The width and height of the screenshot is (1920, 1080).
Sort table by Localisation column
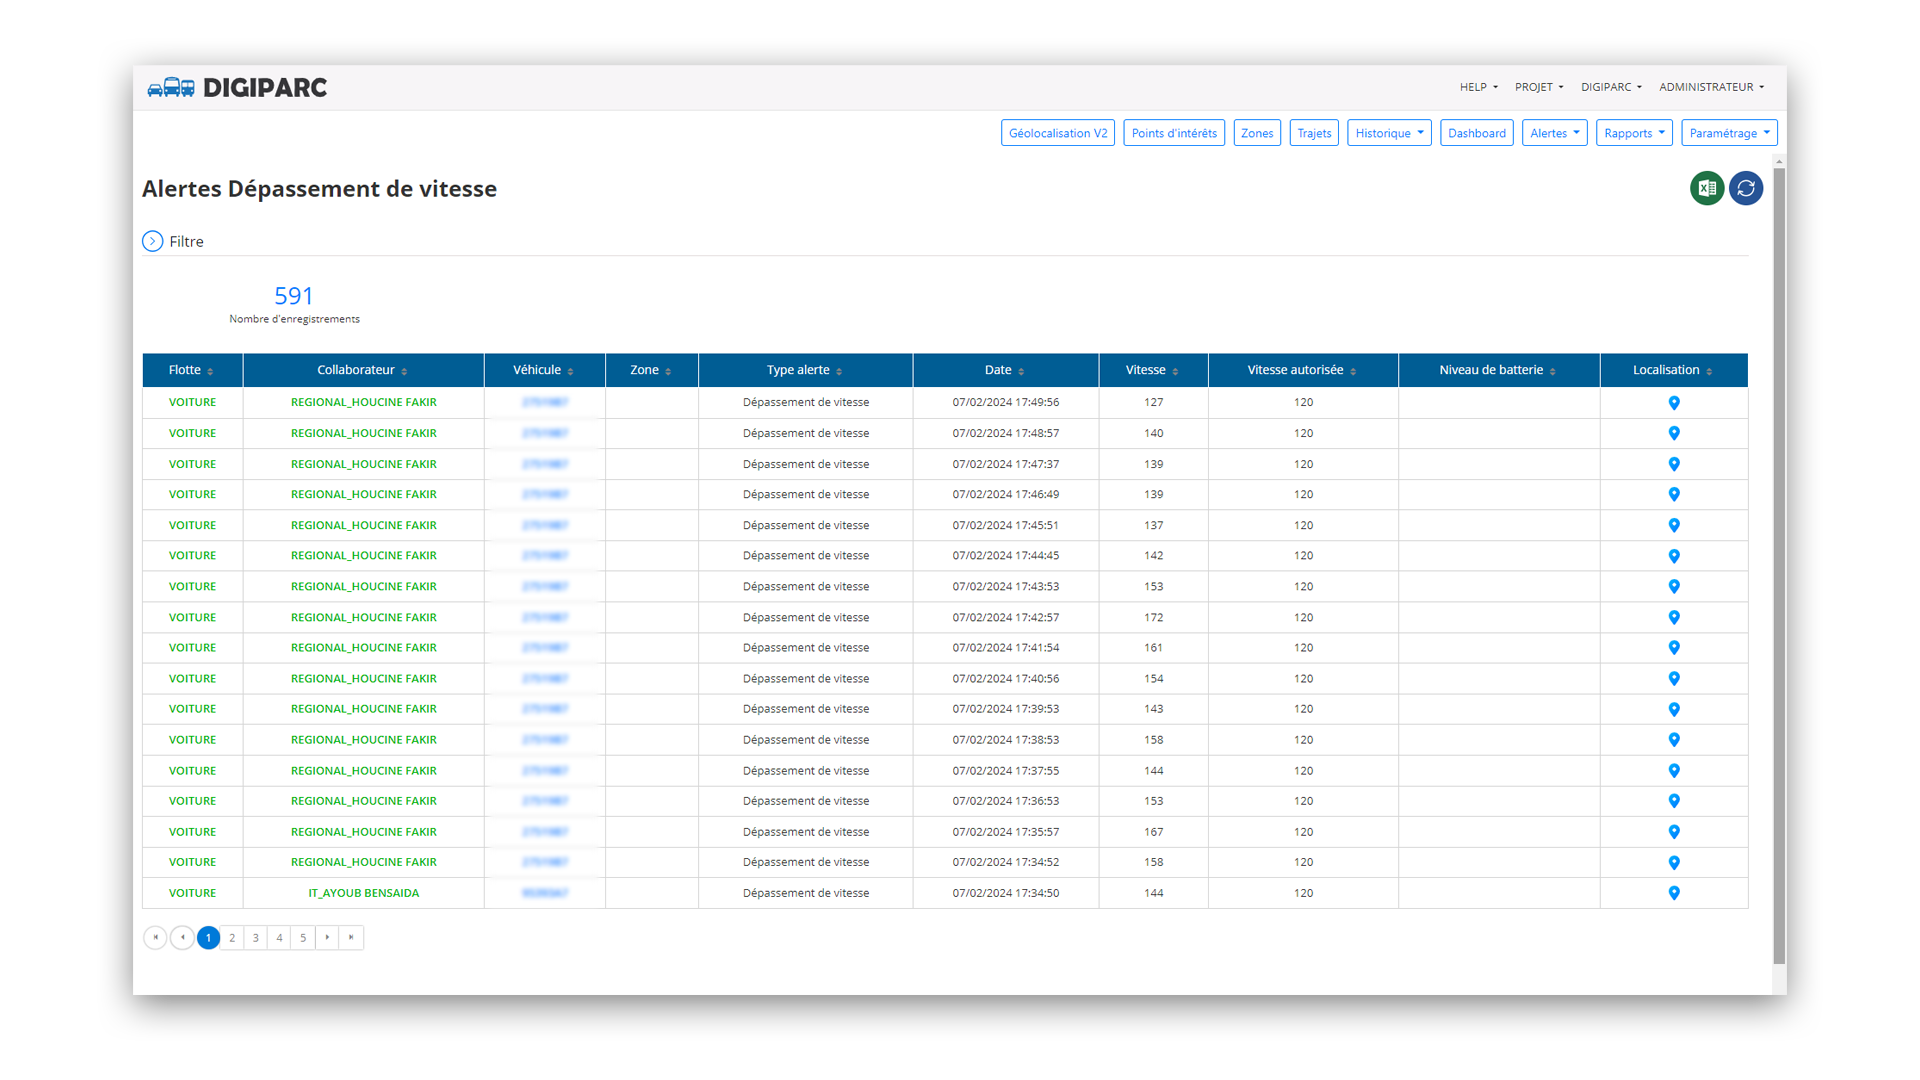tap(1674, 370)
